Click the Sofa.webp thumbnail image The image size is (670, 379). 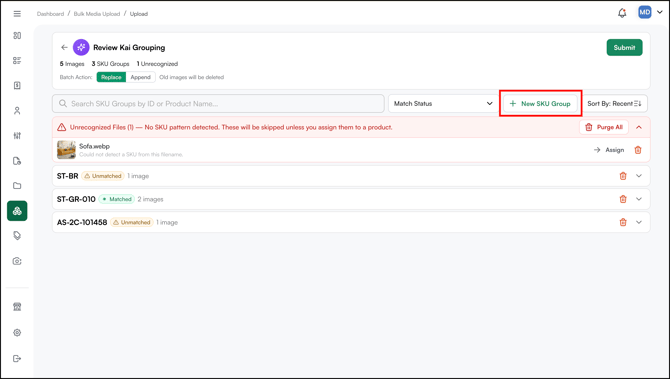click(66, 150)
